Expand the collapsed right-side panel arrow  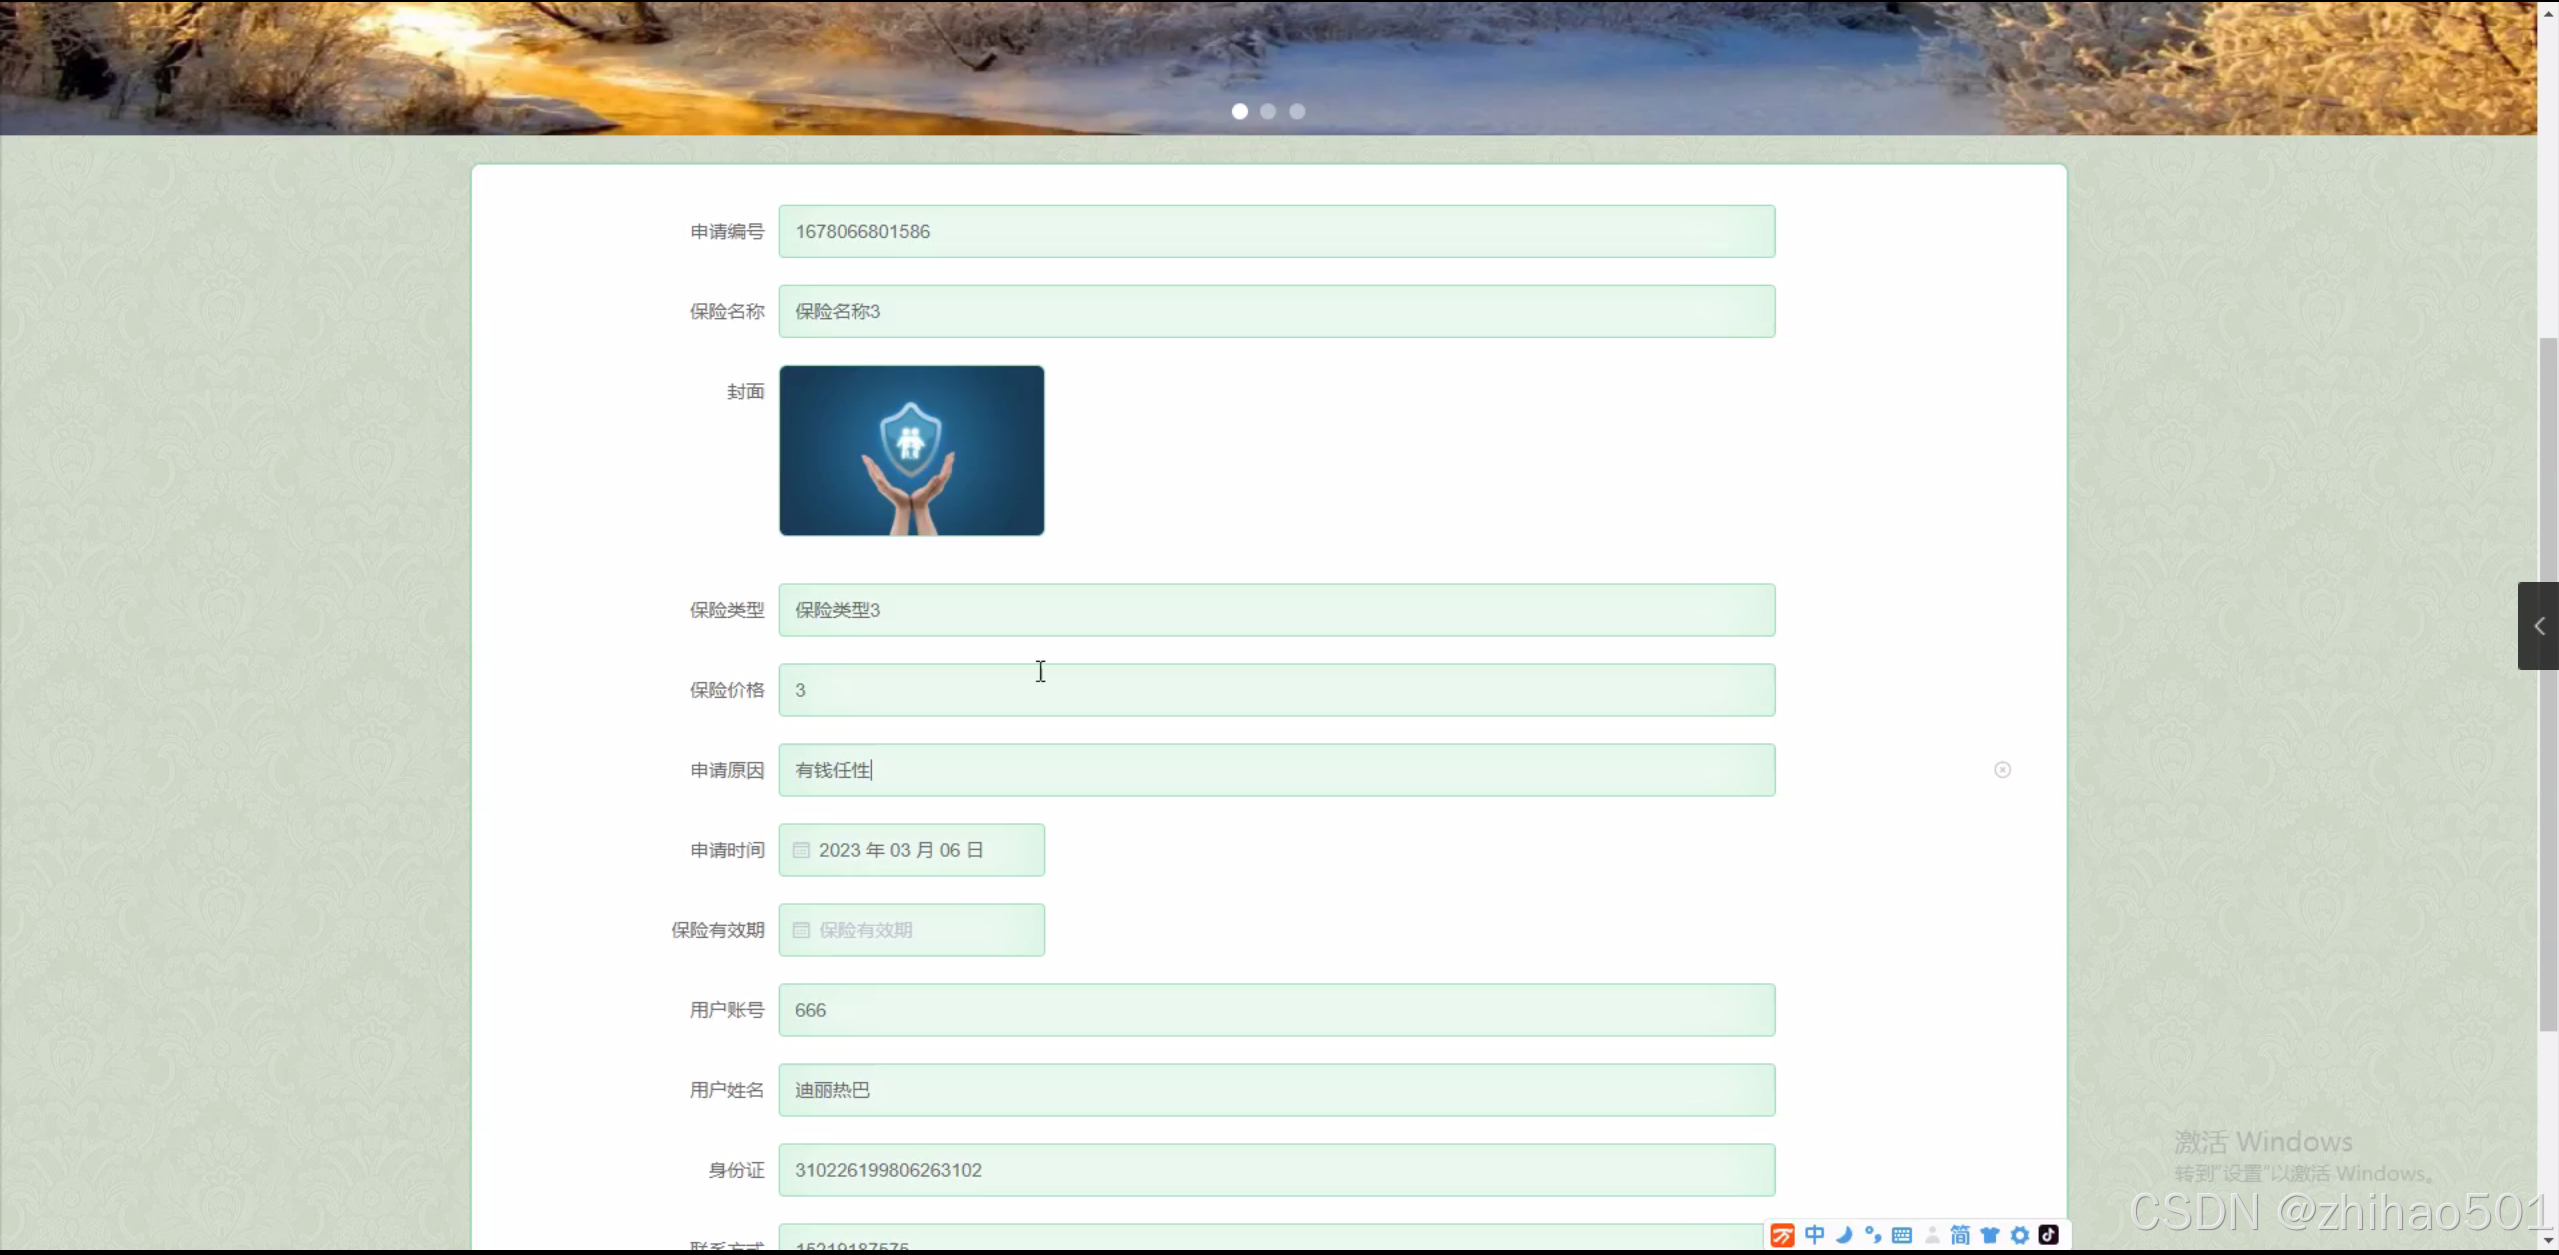tap(2538, 626)
